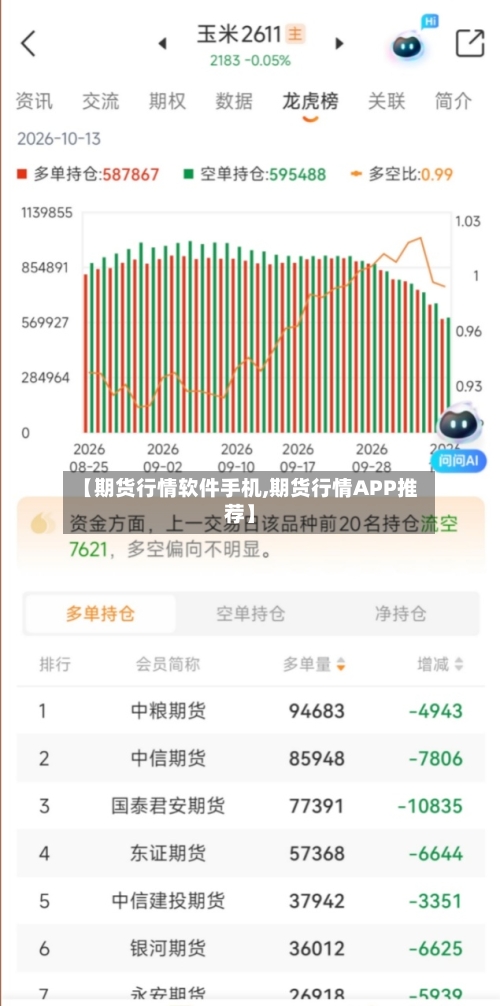This screenshot has width=500, height=1006.
Task: Tap the date 2026-10-13
Action: coord(58,139)
